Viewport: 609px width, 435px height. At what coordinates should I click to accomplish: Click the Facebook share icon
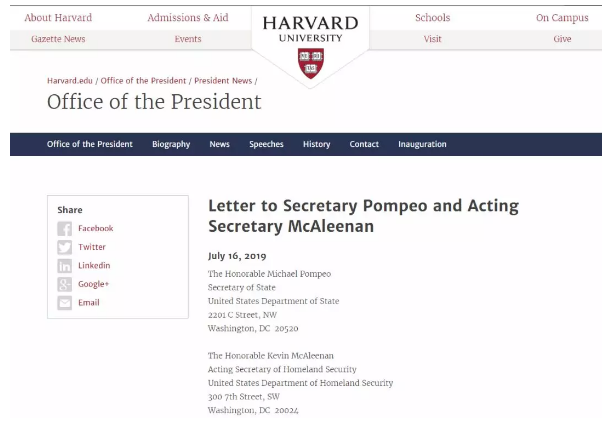click(65, 229)
